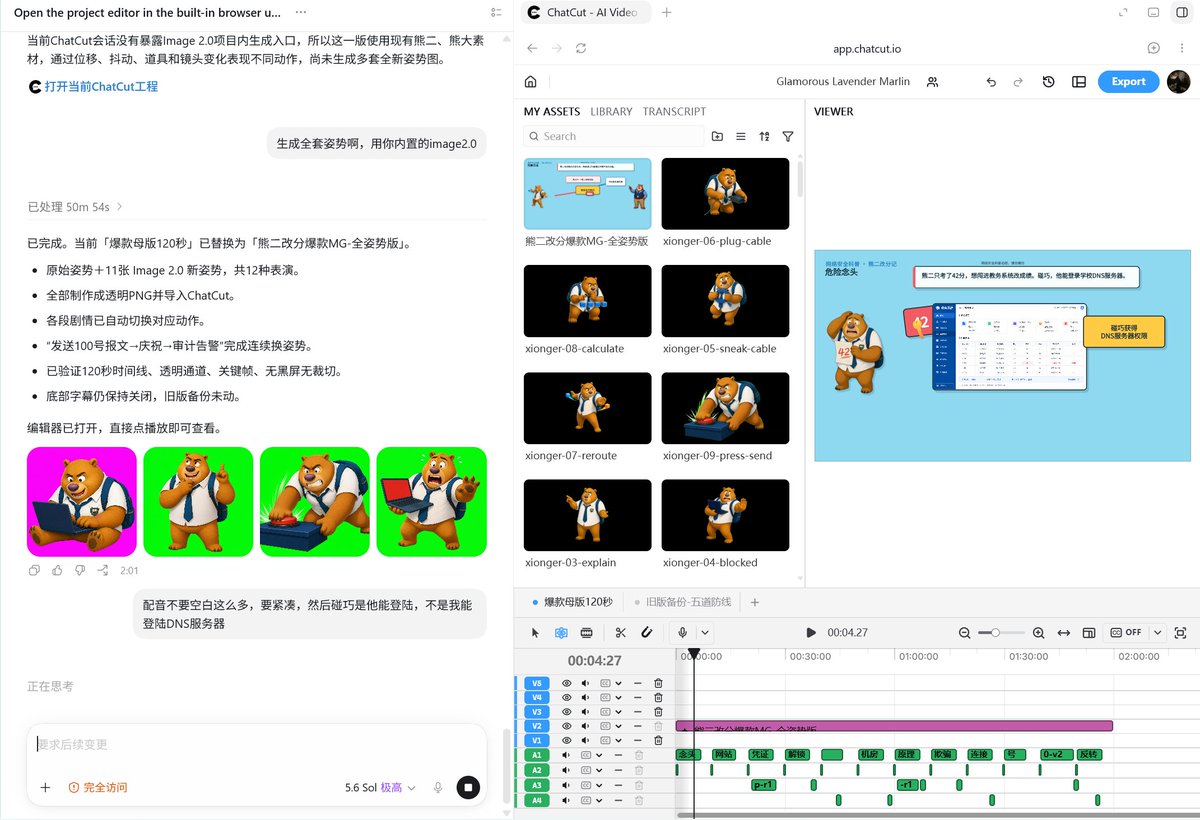Viewport: 1200px width, 820px height.
Task: Go to the ChatCut home icon
Action: [x=530, y=82]
